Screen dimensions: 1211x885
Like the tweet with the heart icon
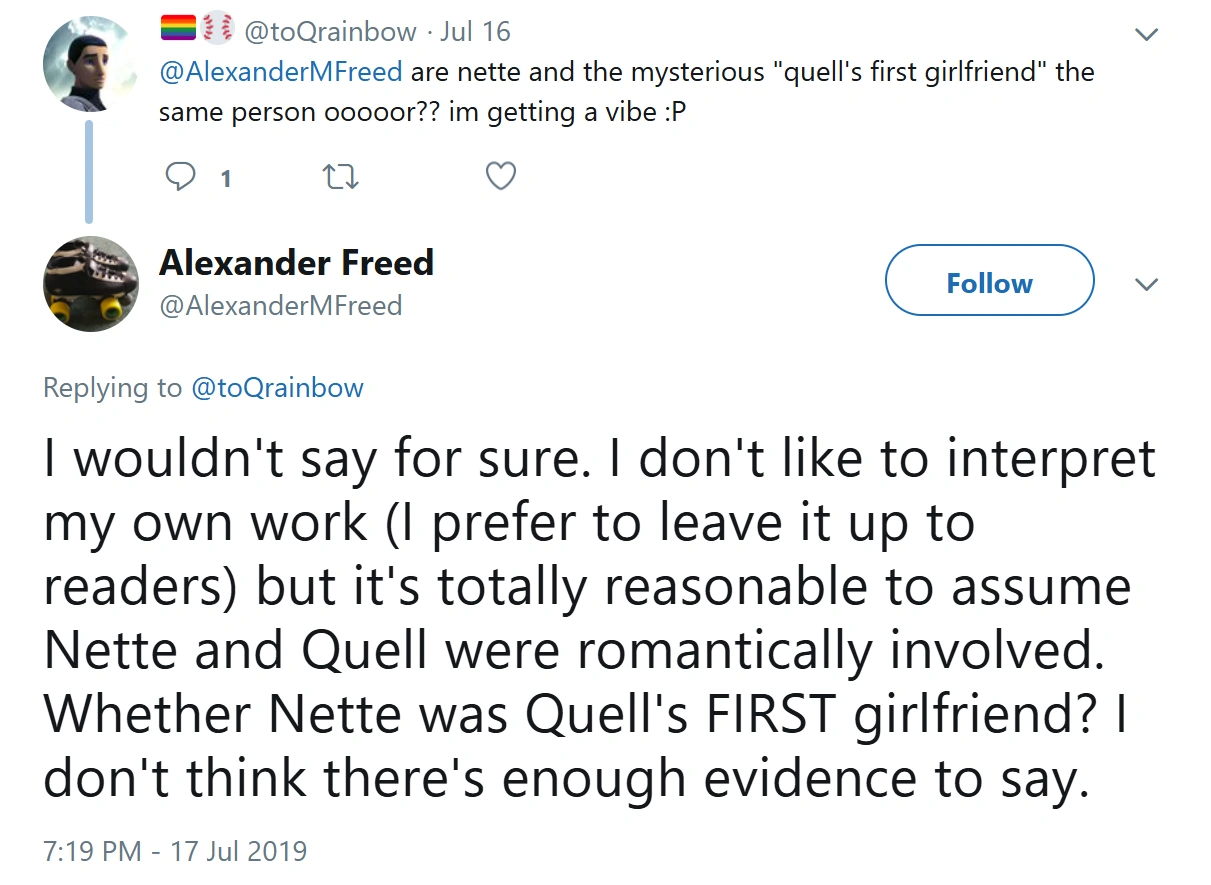click(x=500, y=177)
